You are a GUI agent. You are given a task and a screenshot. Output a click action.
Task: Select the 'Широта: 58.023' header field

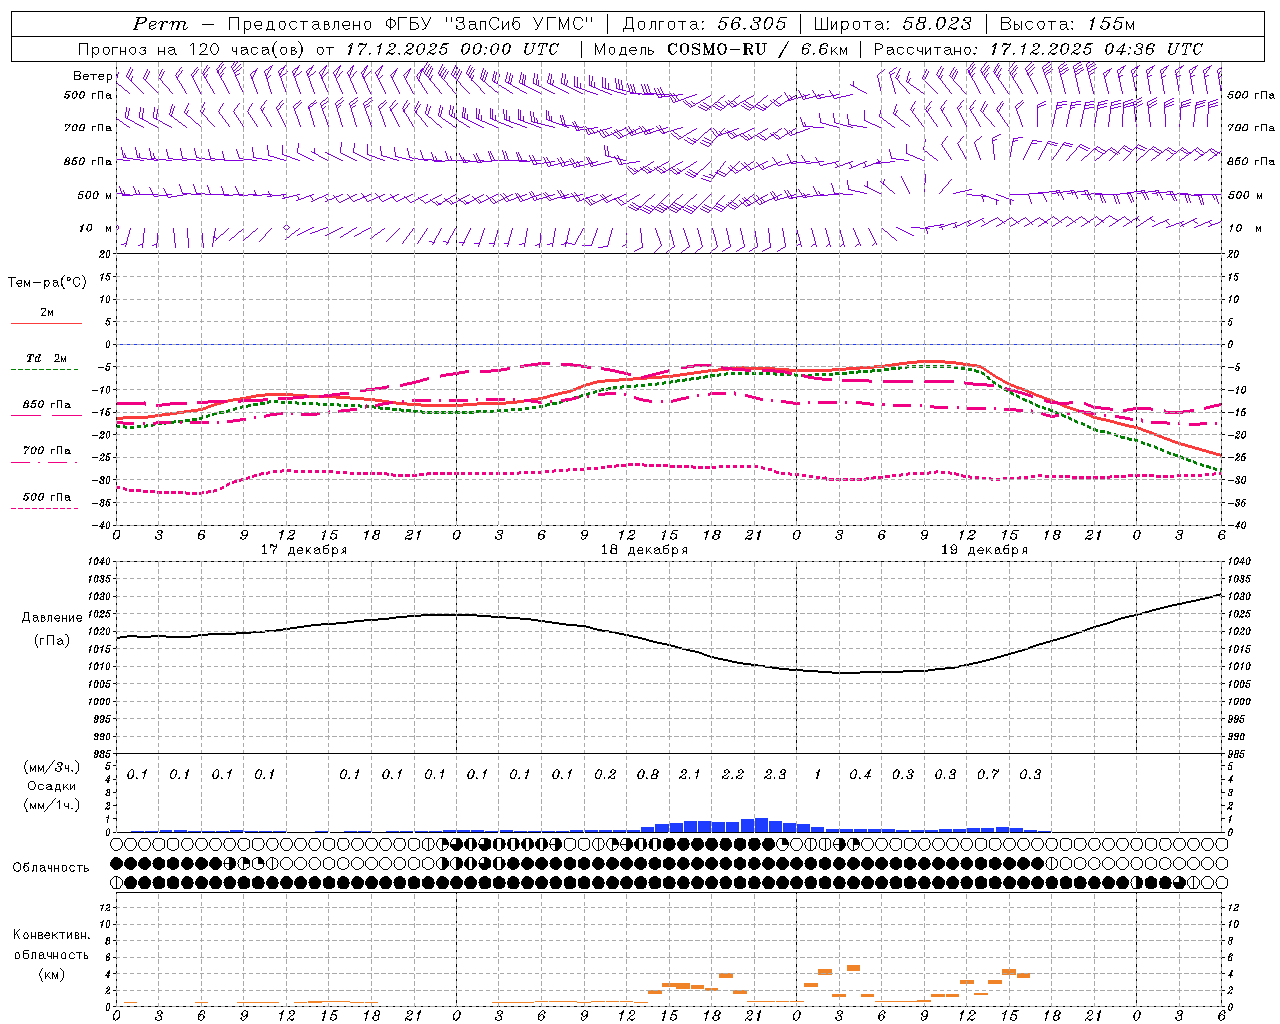pyautogui.click(x=892, y=24)
